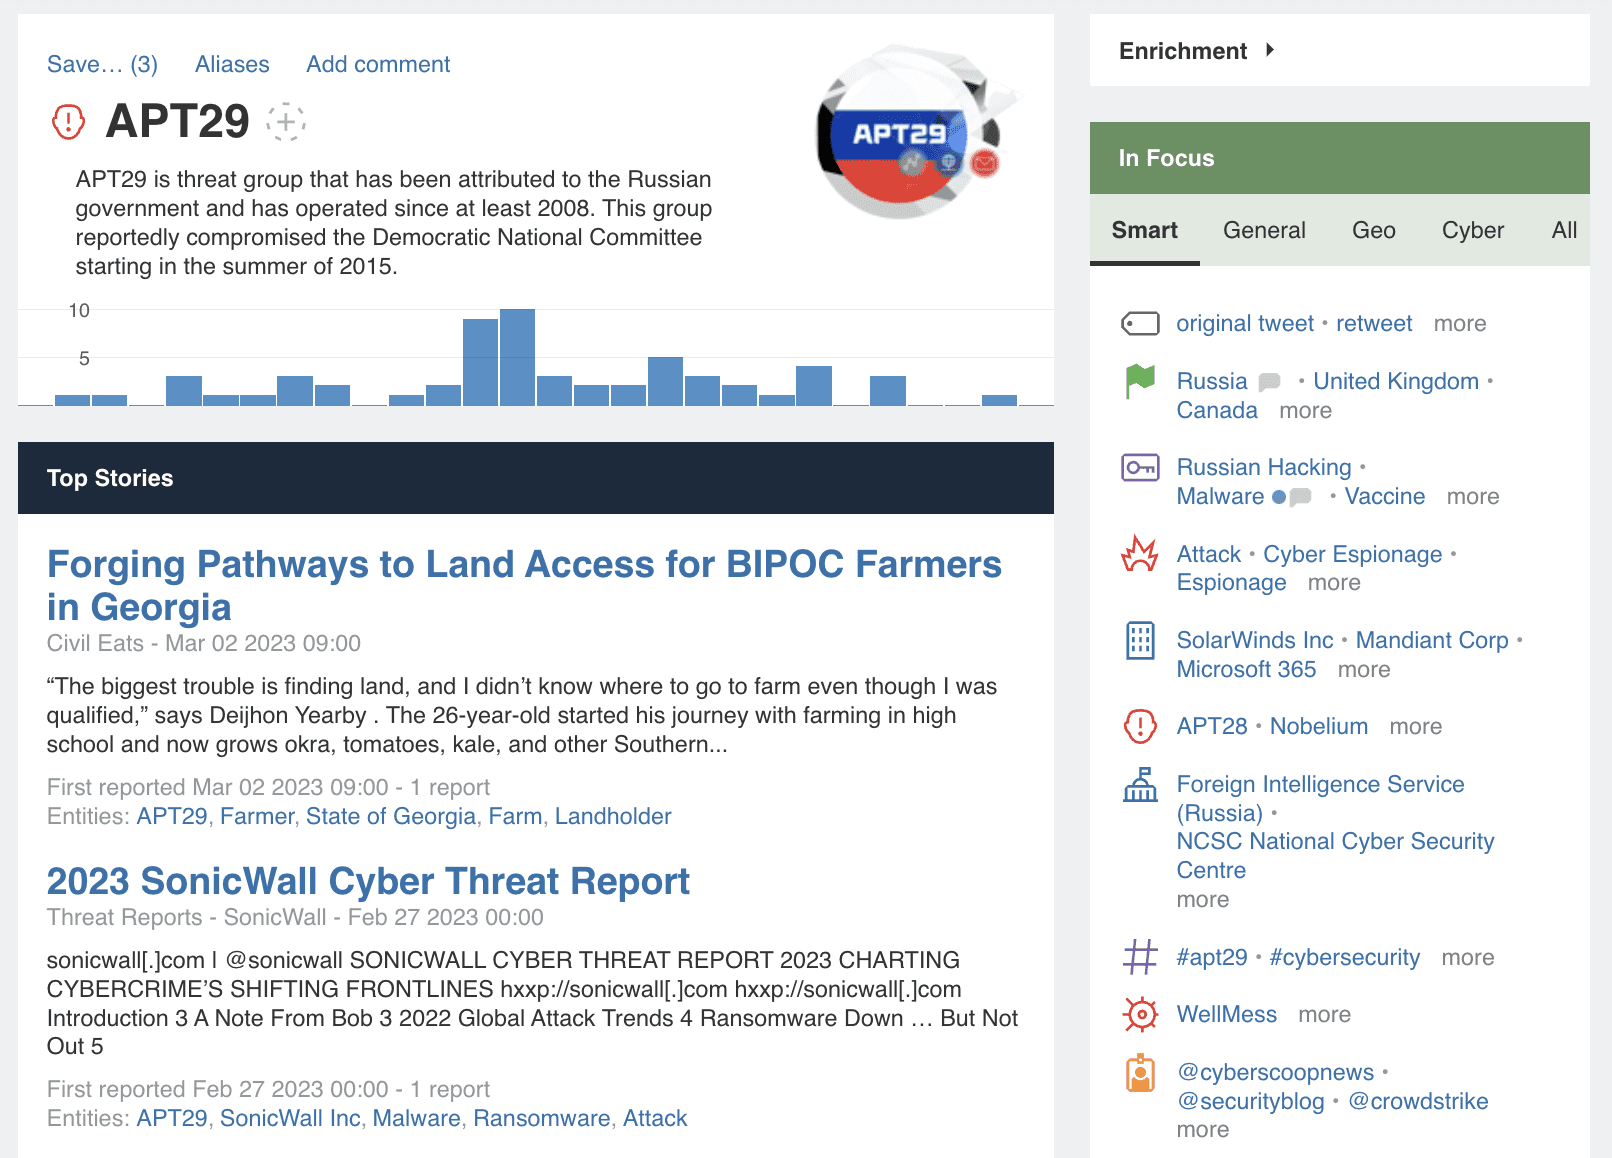Click the orange ID badge icon beside @cyberscoopnews

pos(1140,1073)
